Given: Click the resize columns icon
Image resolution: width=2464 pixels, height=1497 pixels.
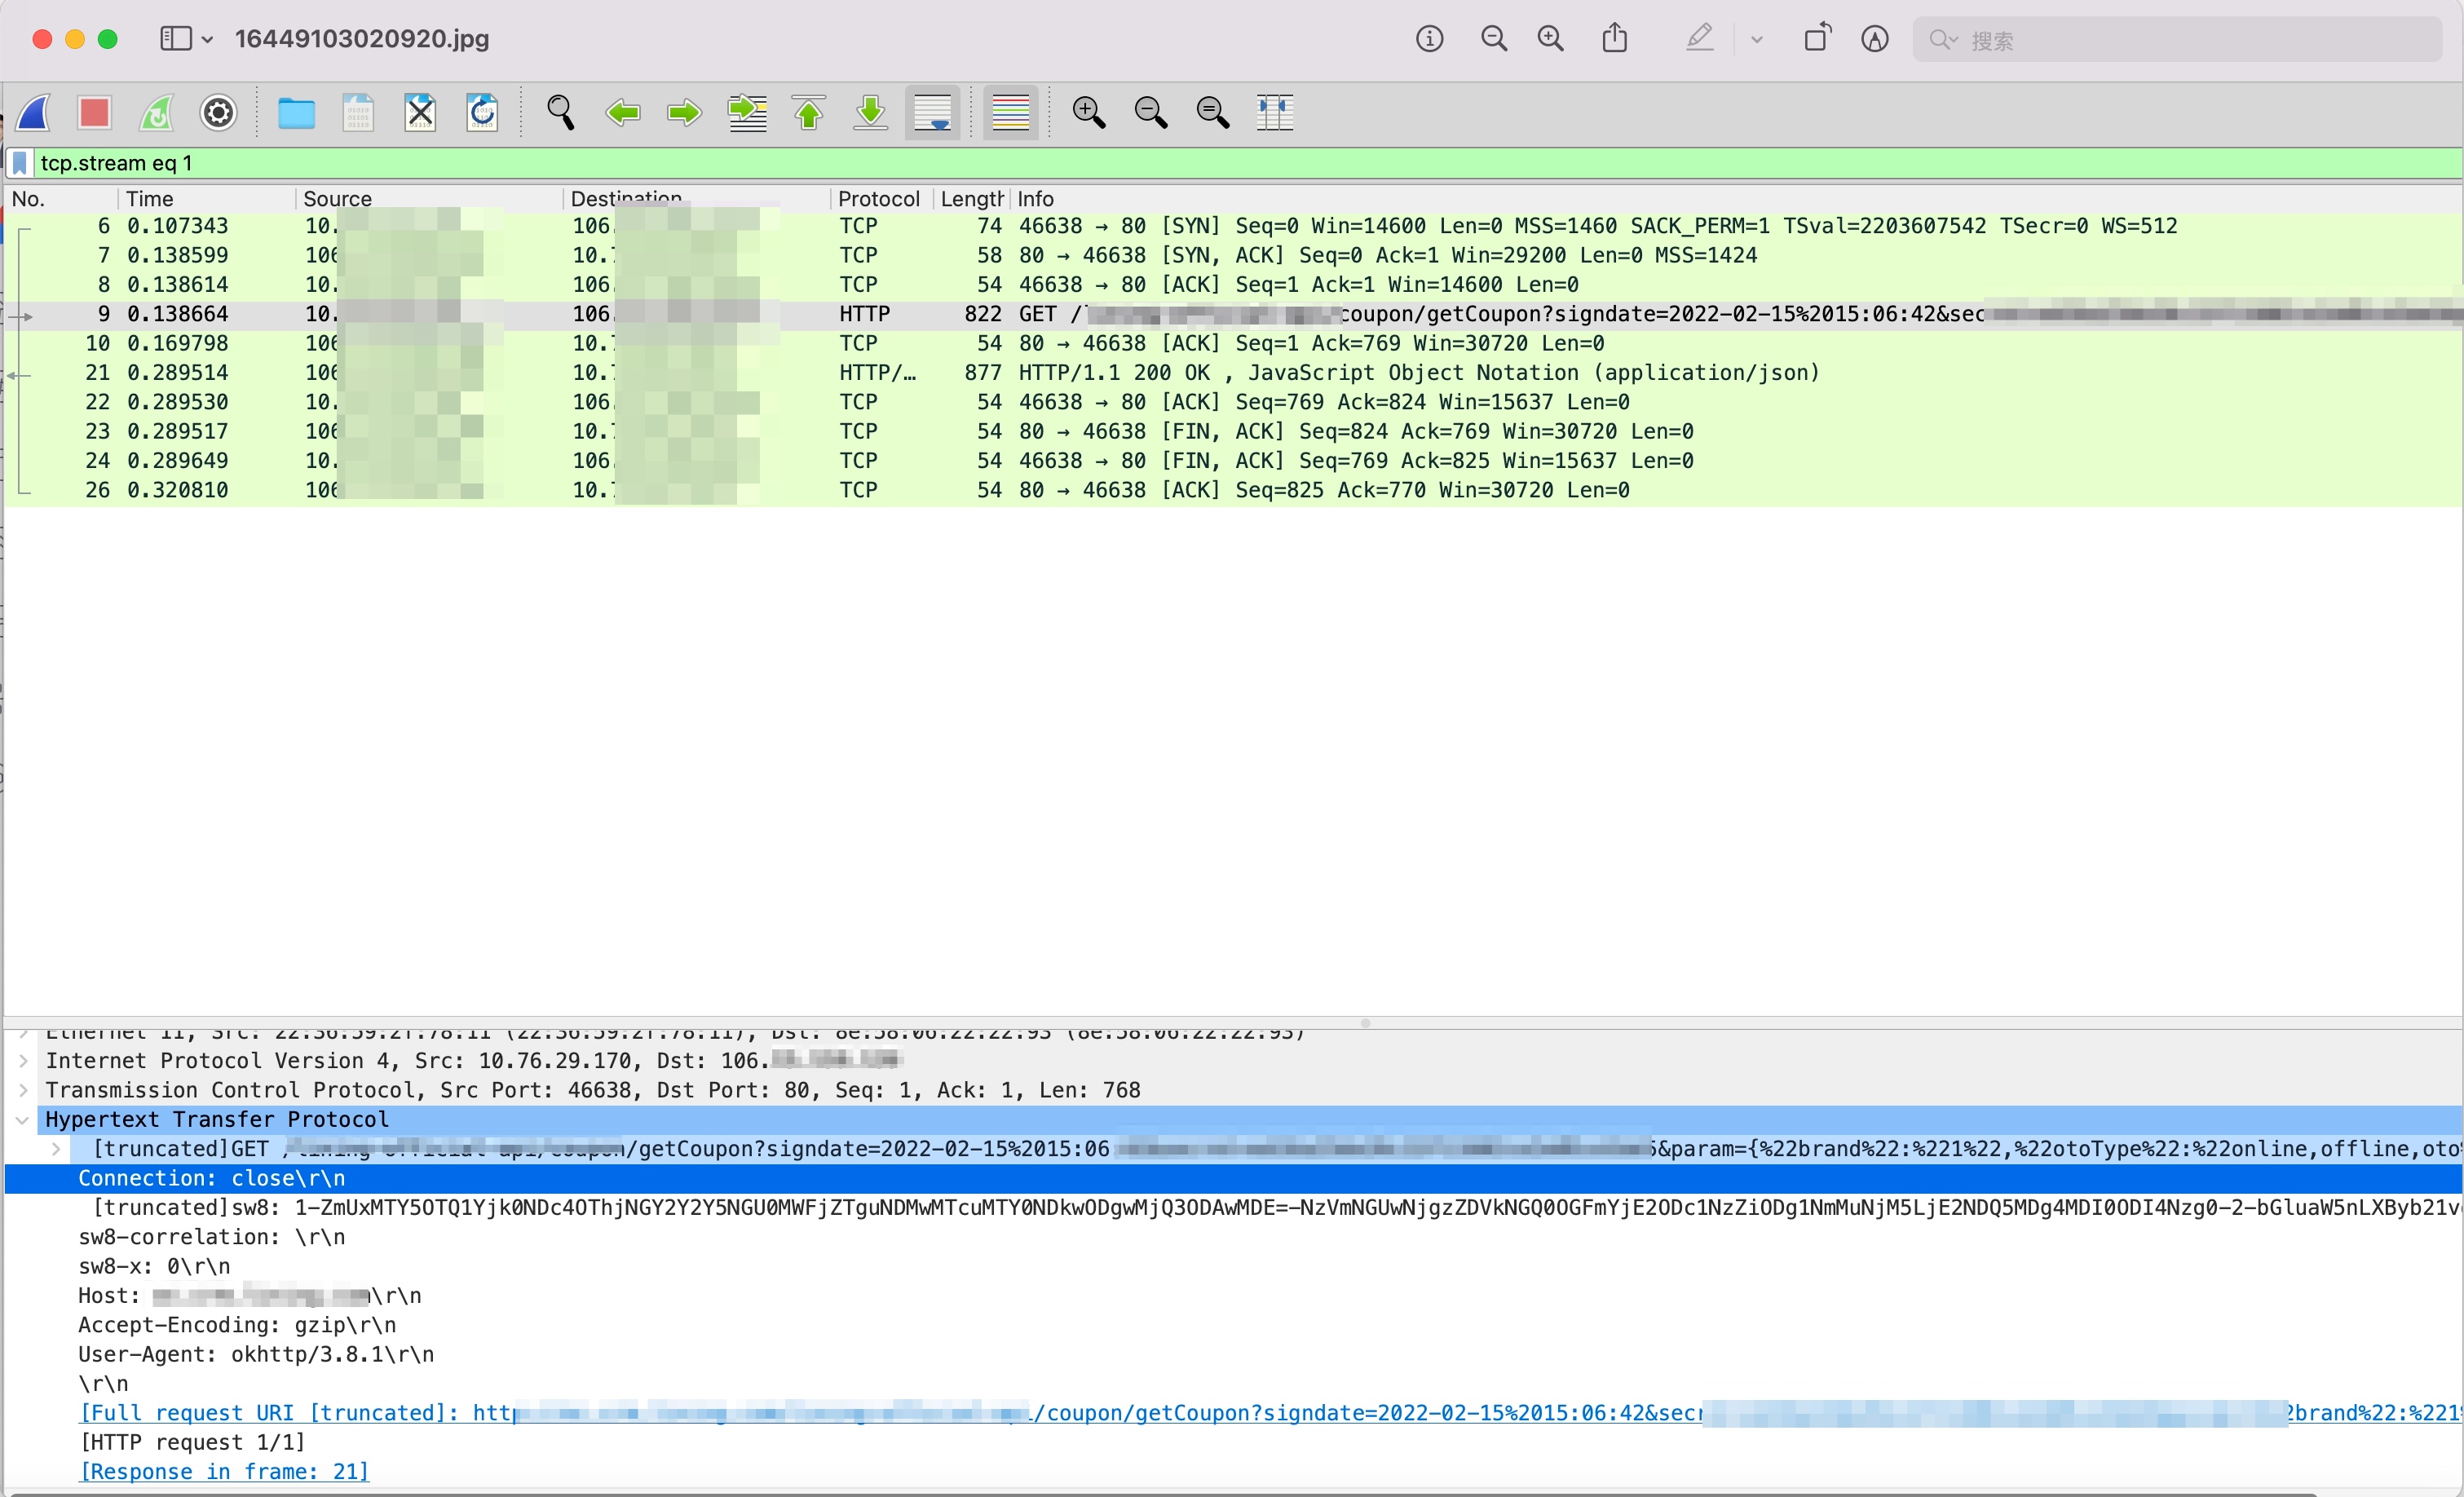Looking at the screenshot, I should (x=1275, y=113).
